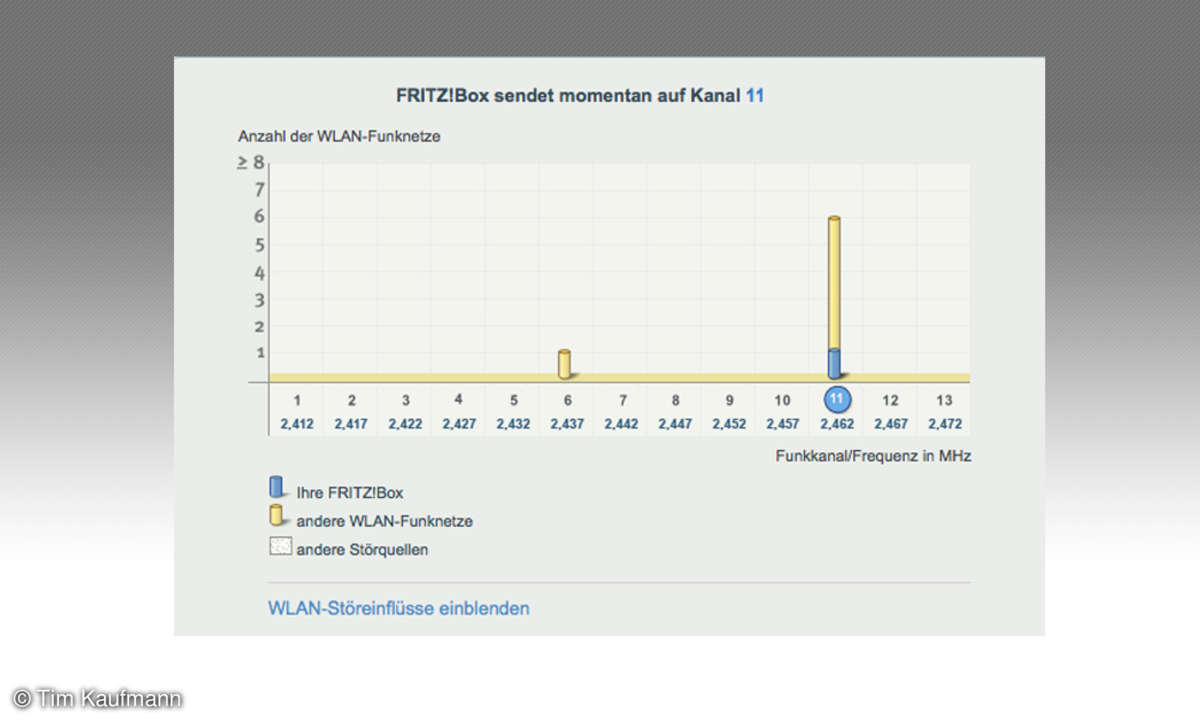Select channel 2 label on the axis
This screenshot has width=1200, height=720.
351,400
